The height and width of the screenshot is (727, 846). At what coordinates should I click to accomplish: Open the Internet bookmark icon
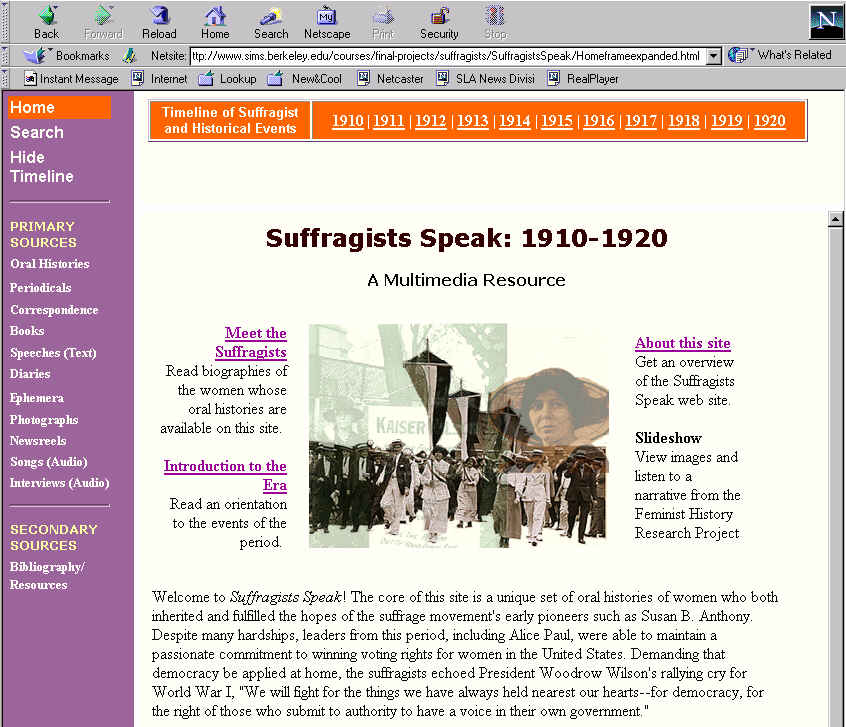[x=139, y=78]
